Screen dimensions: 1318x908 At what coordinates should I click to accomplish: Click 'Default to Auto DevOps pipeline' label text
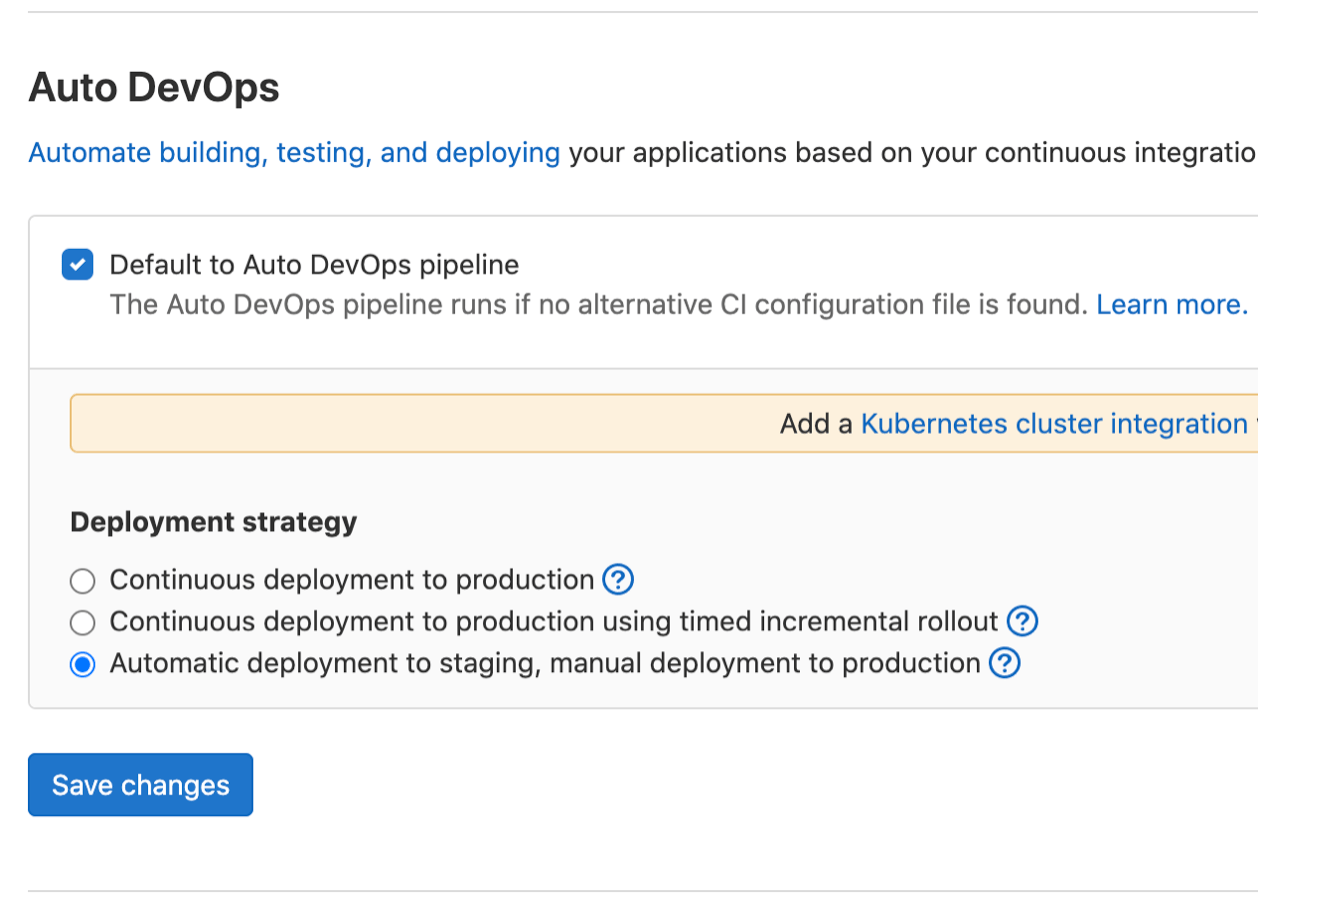click(x=314, y=265)
